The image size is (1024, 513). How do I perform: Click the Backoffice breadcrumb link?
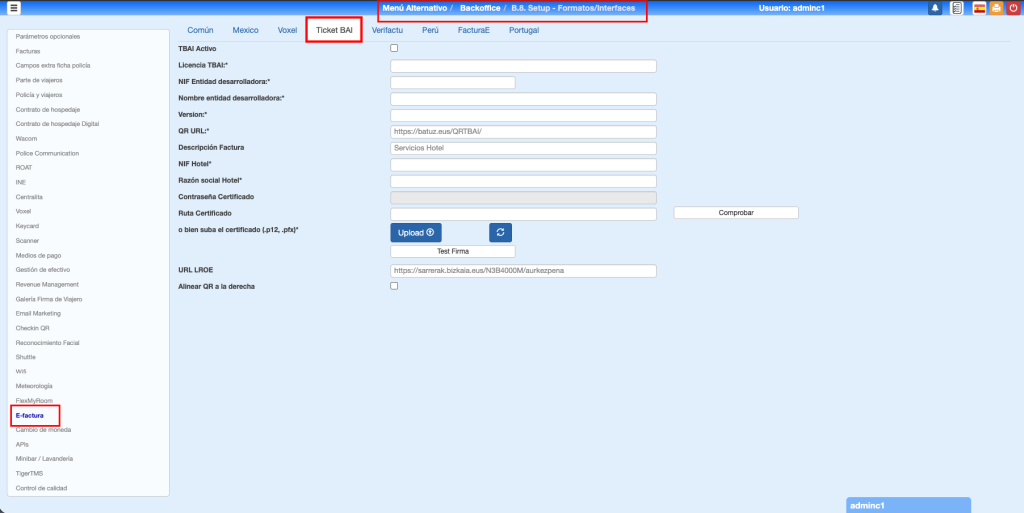click(x=480, y=8)
